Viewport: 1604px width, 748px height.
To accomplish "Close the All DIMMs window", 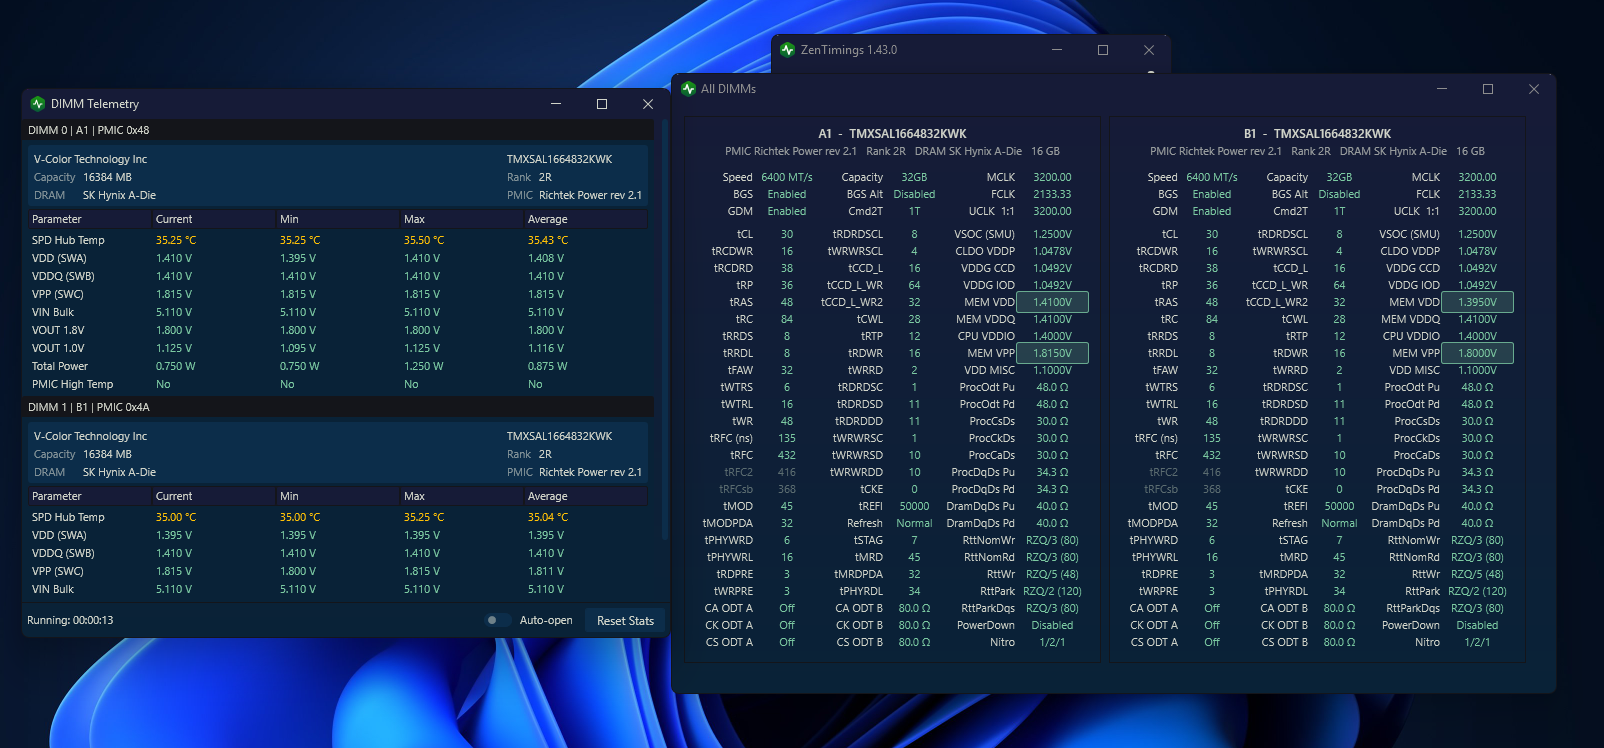I will pos(1534,89).
